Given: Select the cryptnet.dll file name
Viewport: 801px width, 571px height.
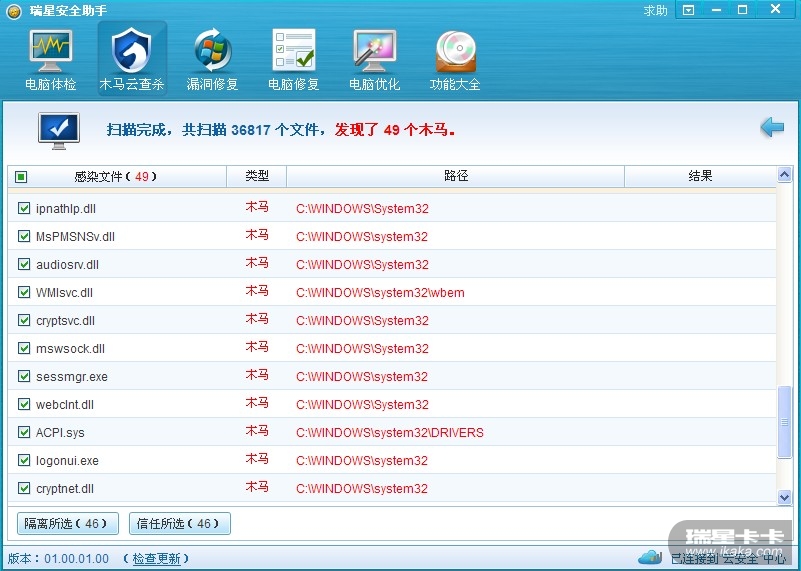Looking at the screenshot, I should coord(65,489).
